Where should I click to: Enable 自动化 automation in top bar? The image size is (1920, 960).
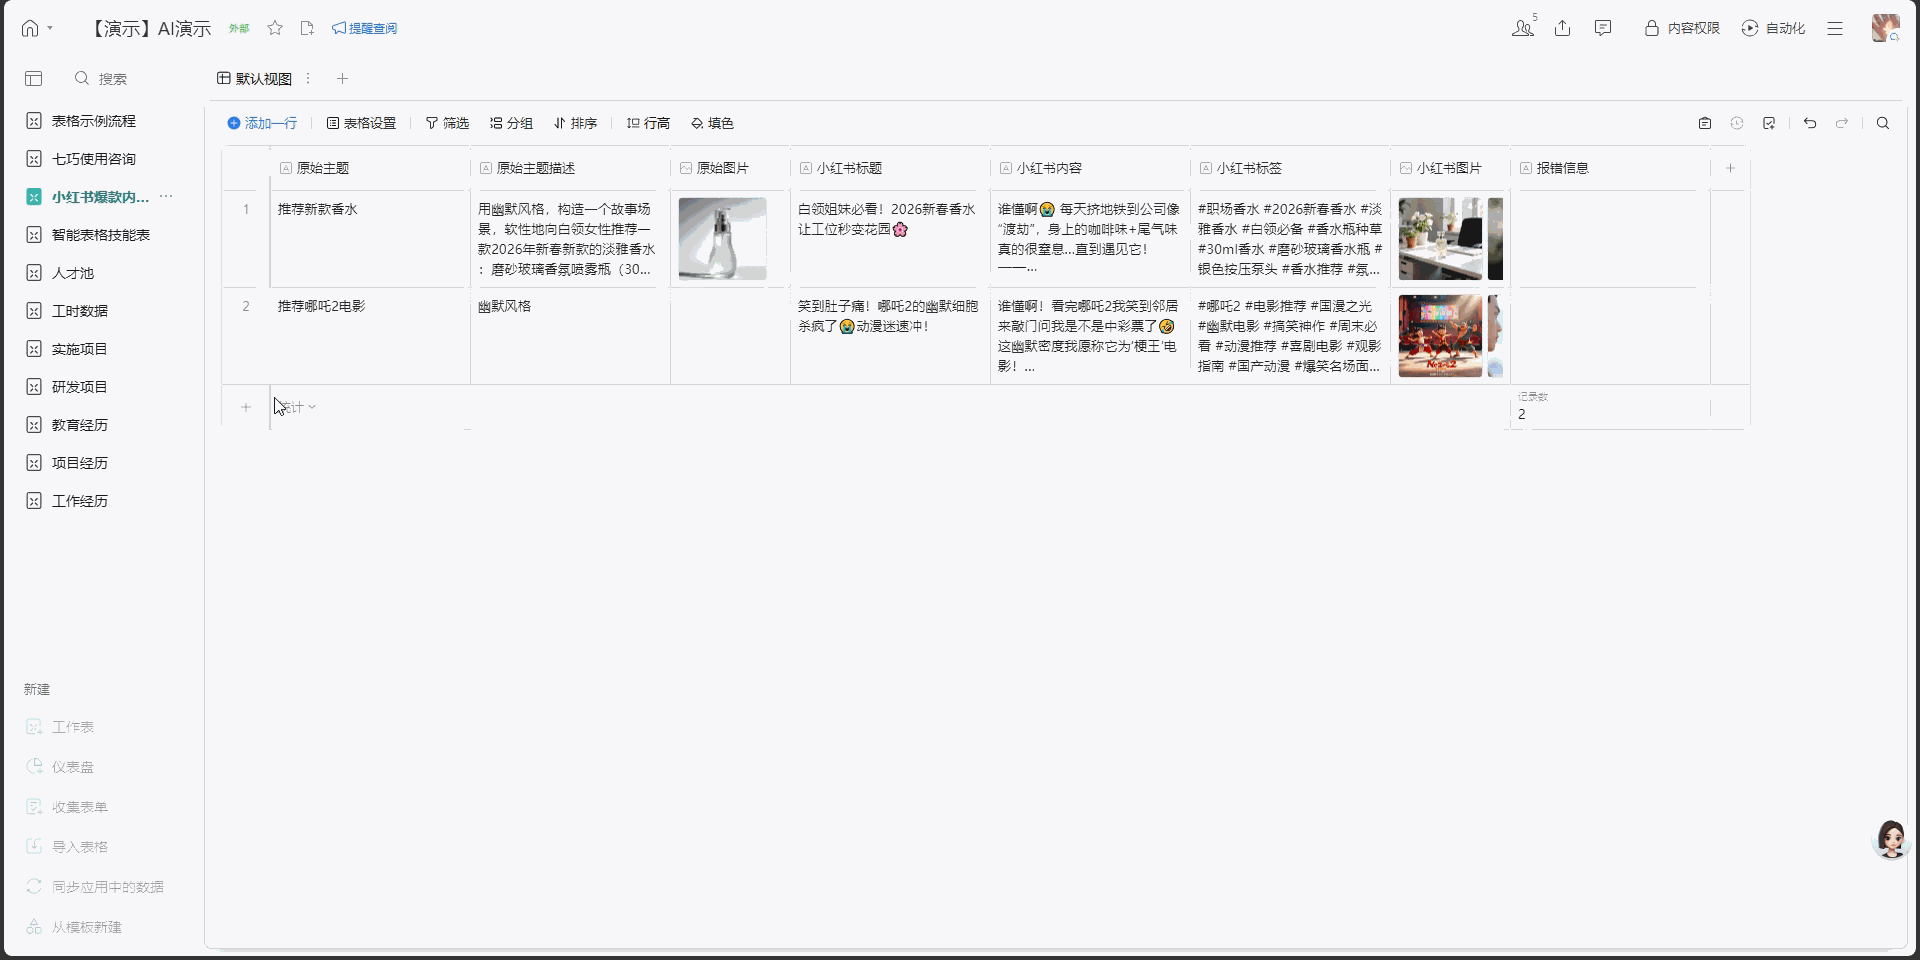pos(1775,28)
